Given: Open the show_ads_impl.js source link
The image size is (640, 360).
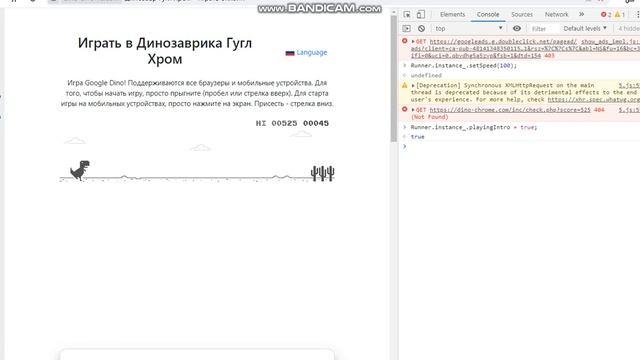Looking at the screenshot, I should 610,42.
